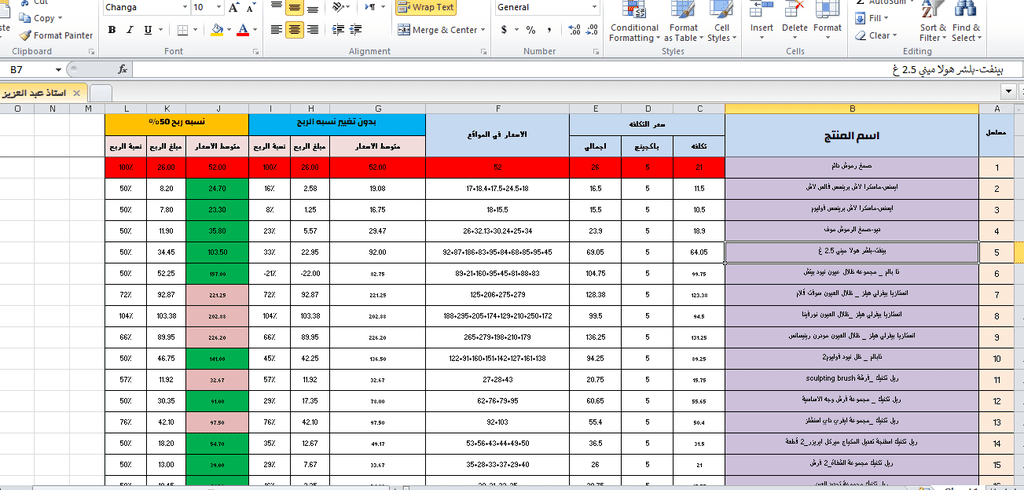Open Number format dialog launcher

coord(596,51)
